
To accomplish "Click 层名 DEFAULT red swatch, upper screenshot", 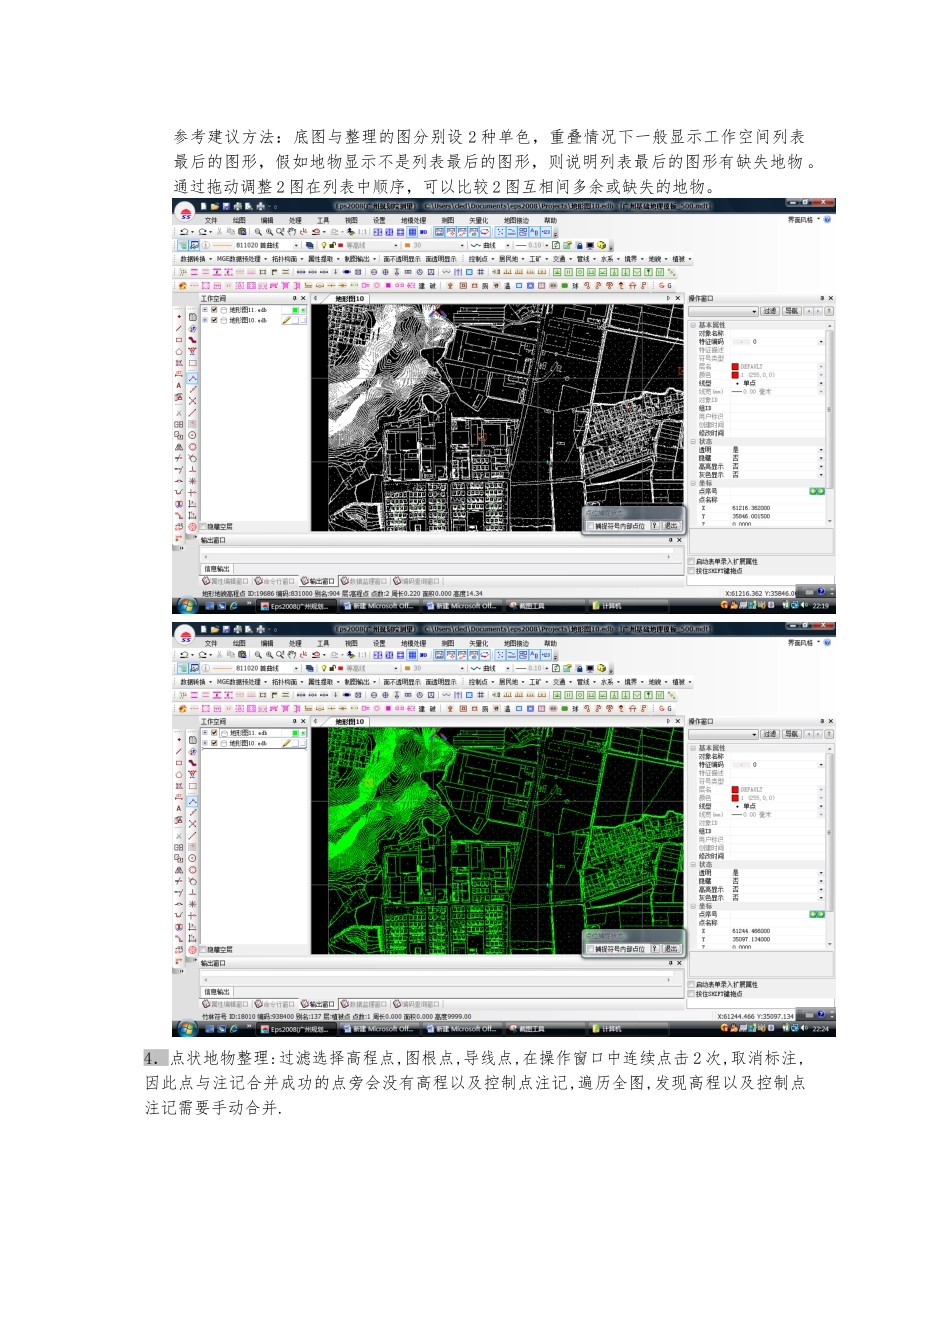I will pos(735,366).
